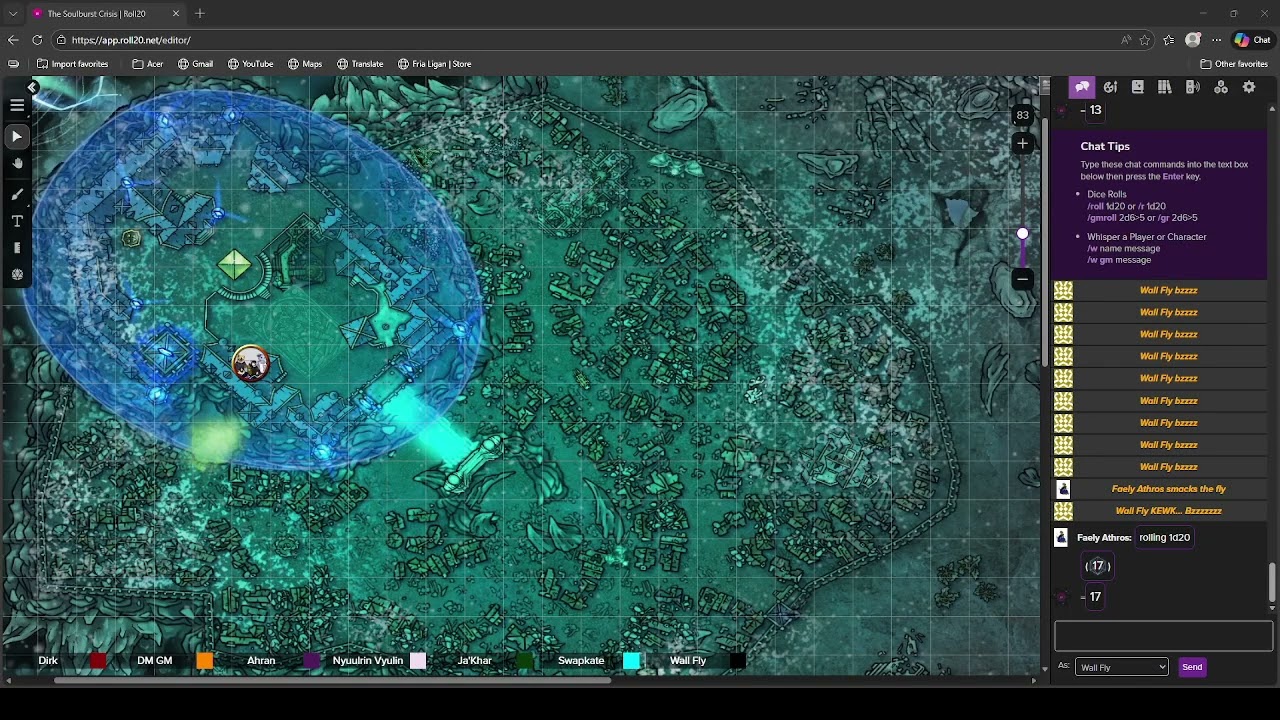Image resolution: width=1280 pixels, height=720 pixels.
Task: Open the 'As: Wall Fly' speaker dropdown
Action: point(1121,667)
